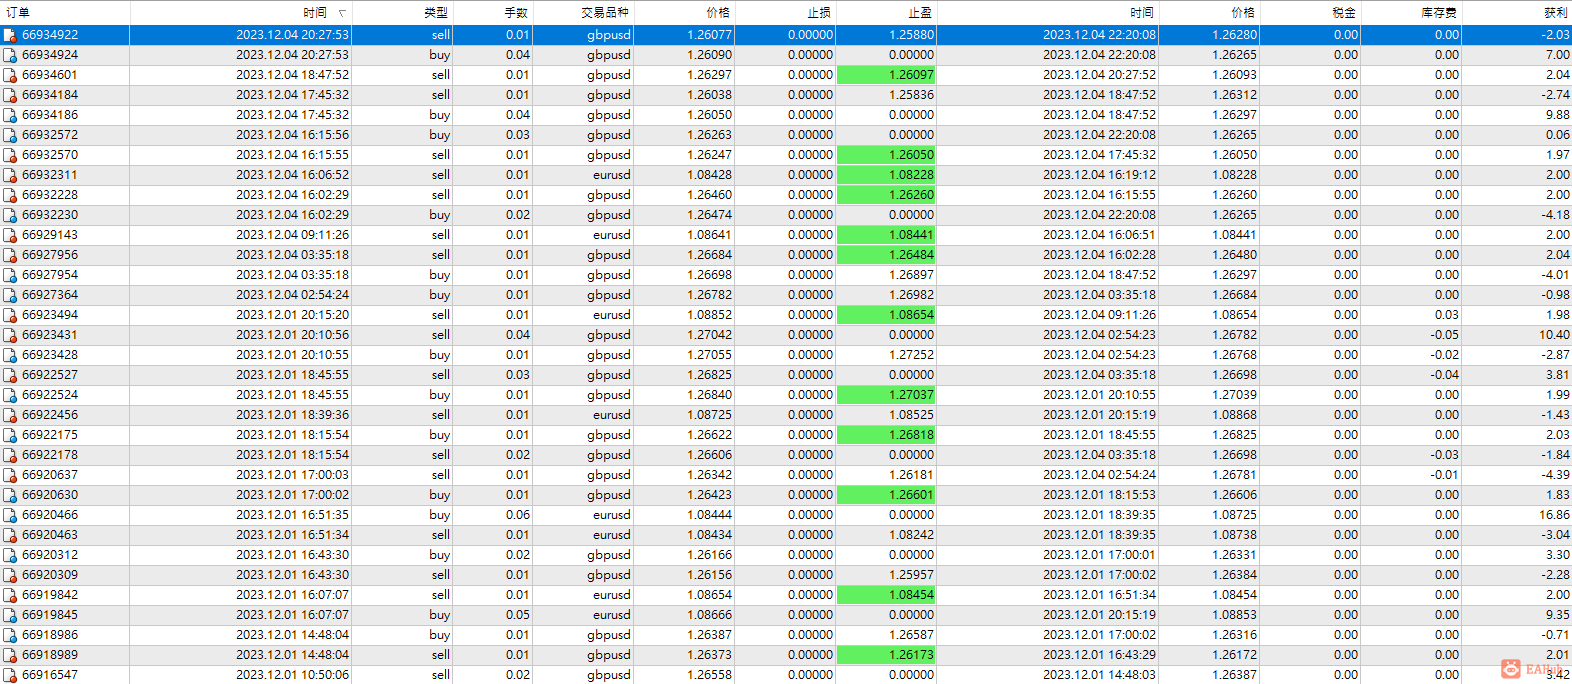Click lot size 0.05 in row 66919845
The image size is (1572, 684).
coord(518,615)
